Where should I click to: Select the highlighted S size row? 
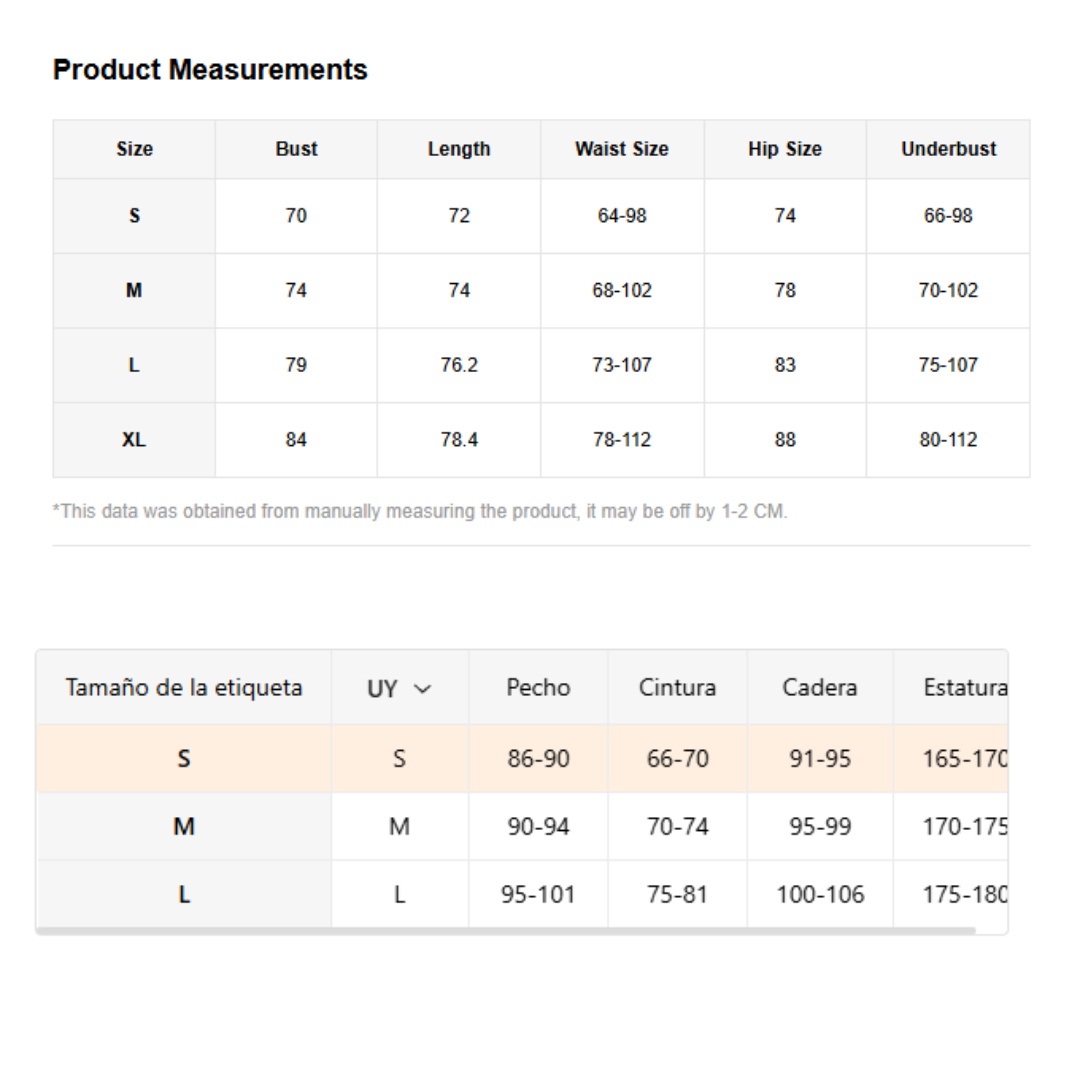click(x=184, y=759)
